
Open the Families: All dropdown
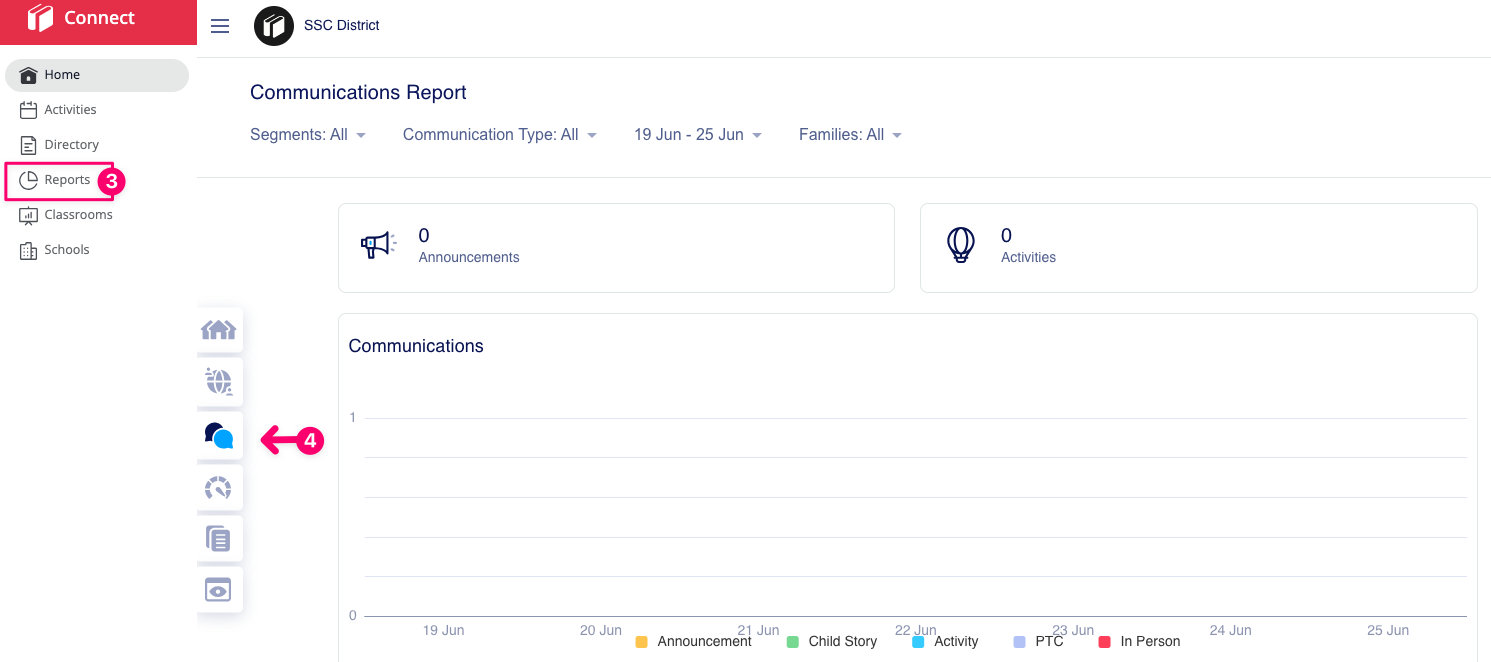click(x=850, y=135)
